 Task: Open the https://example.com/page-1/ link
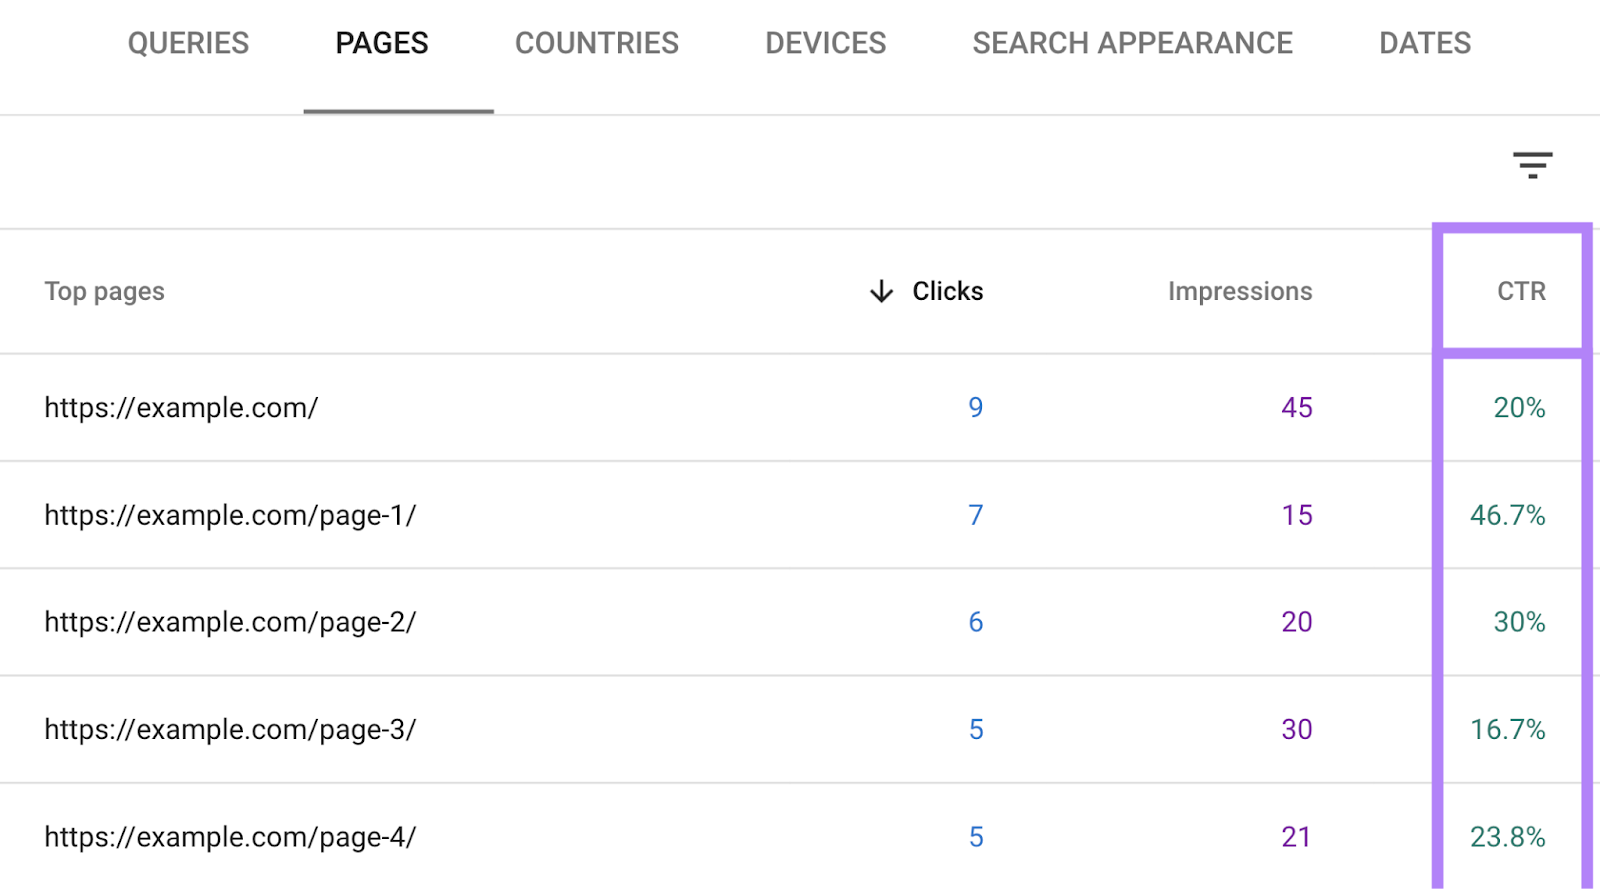coord(230,515)
